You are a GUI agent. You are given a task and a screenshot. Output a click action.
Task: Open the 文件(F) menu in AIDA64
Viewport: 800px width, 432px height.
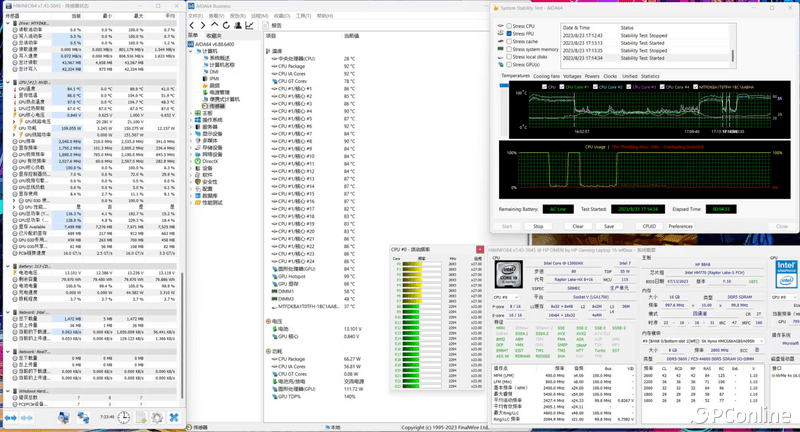(196, 16)
